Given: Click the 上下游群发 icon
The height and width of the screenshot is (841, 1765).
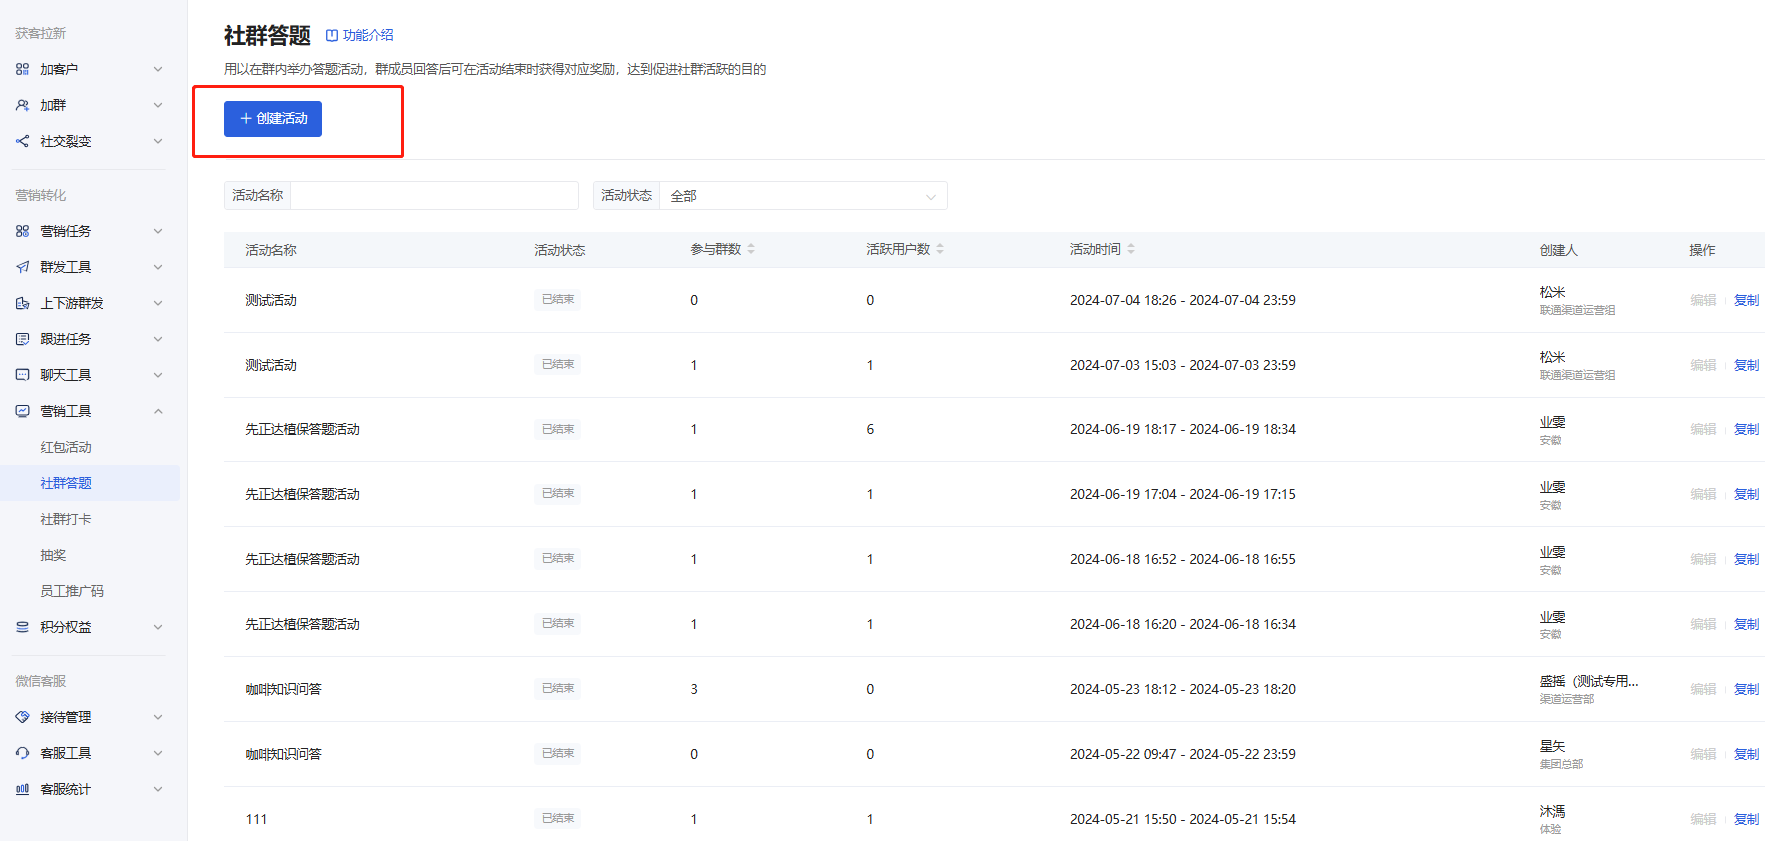Looking at the screenshot, I should [x=22, y=303].
